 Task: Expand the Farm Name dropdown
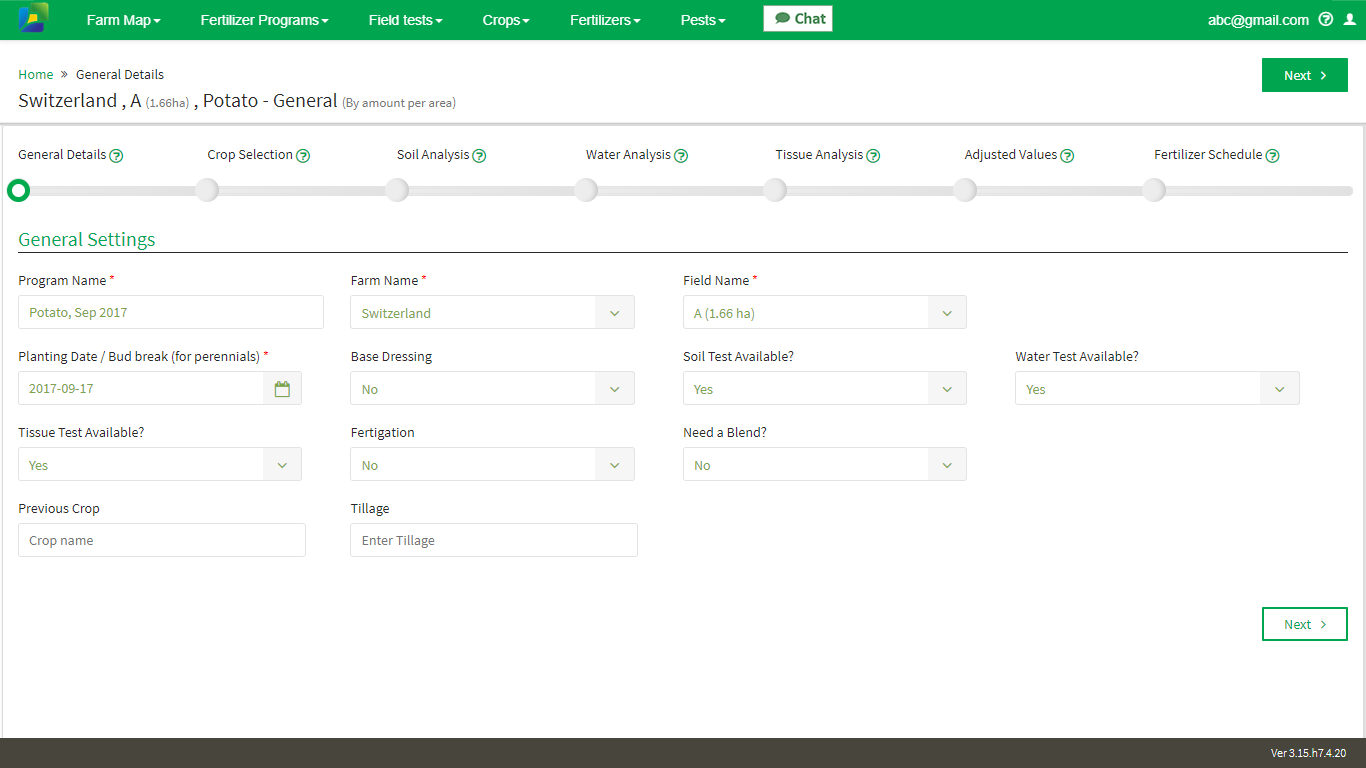492,313
